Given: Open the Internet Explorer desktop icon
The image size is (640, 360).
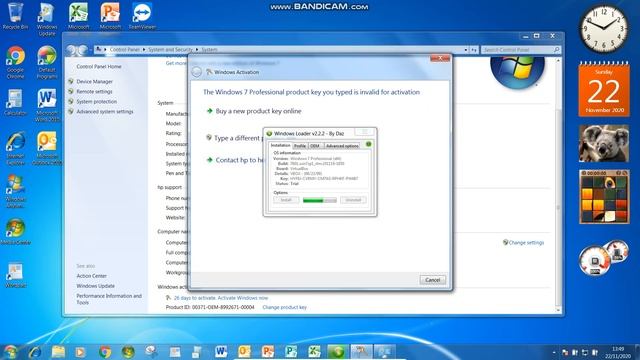Looking at the screenshot, I should [15, 149].
